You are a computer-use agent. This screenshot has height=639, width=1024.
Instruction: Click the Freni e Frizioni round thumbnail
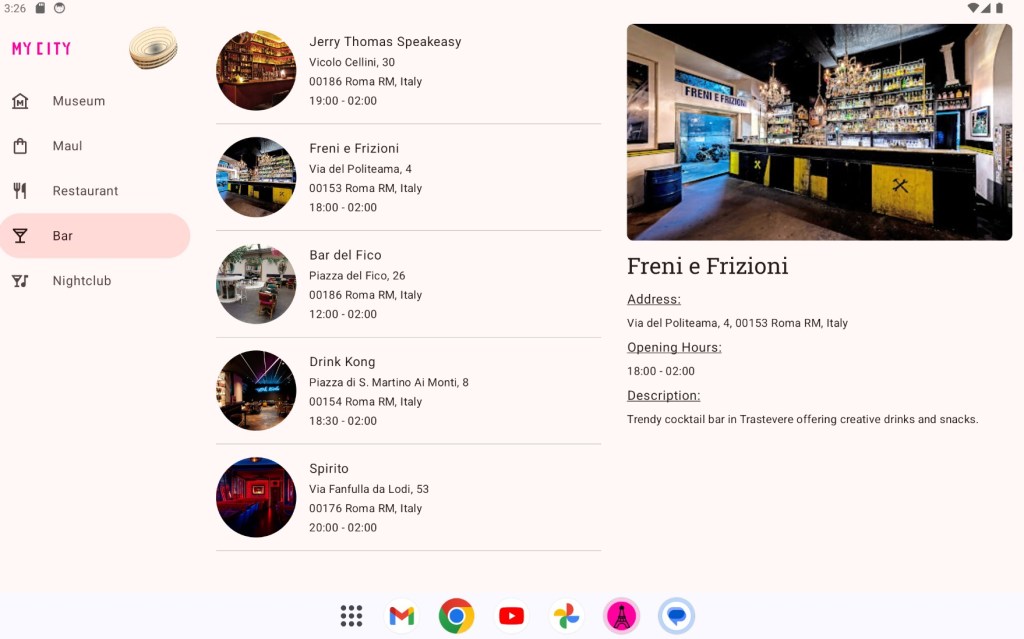point(256,177)
